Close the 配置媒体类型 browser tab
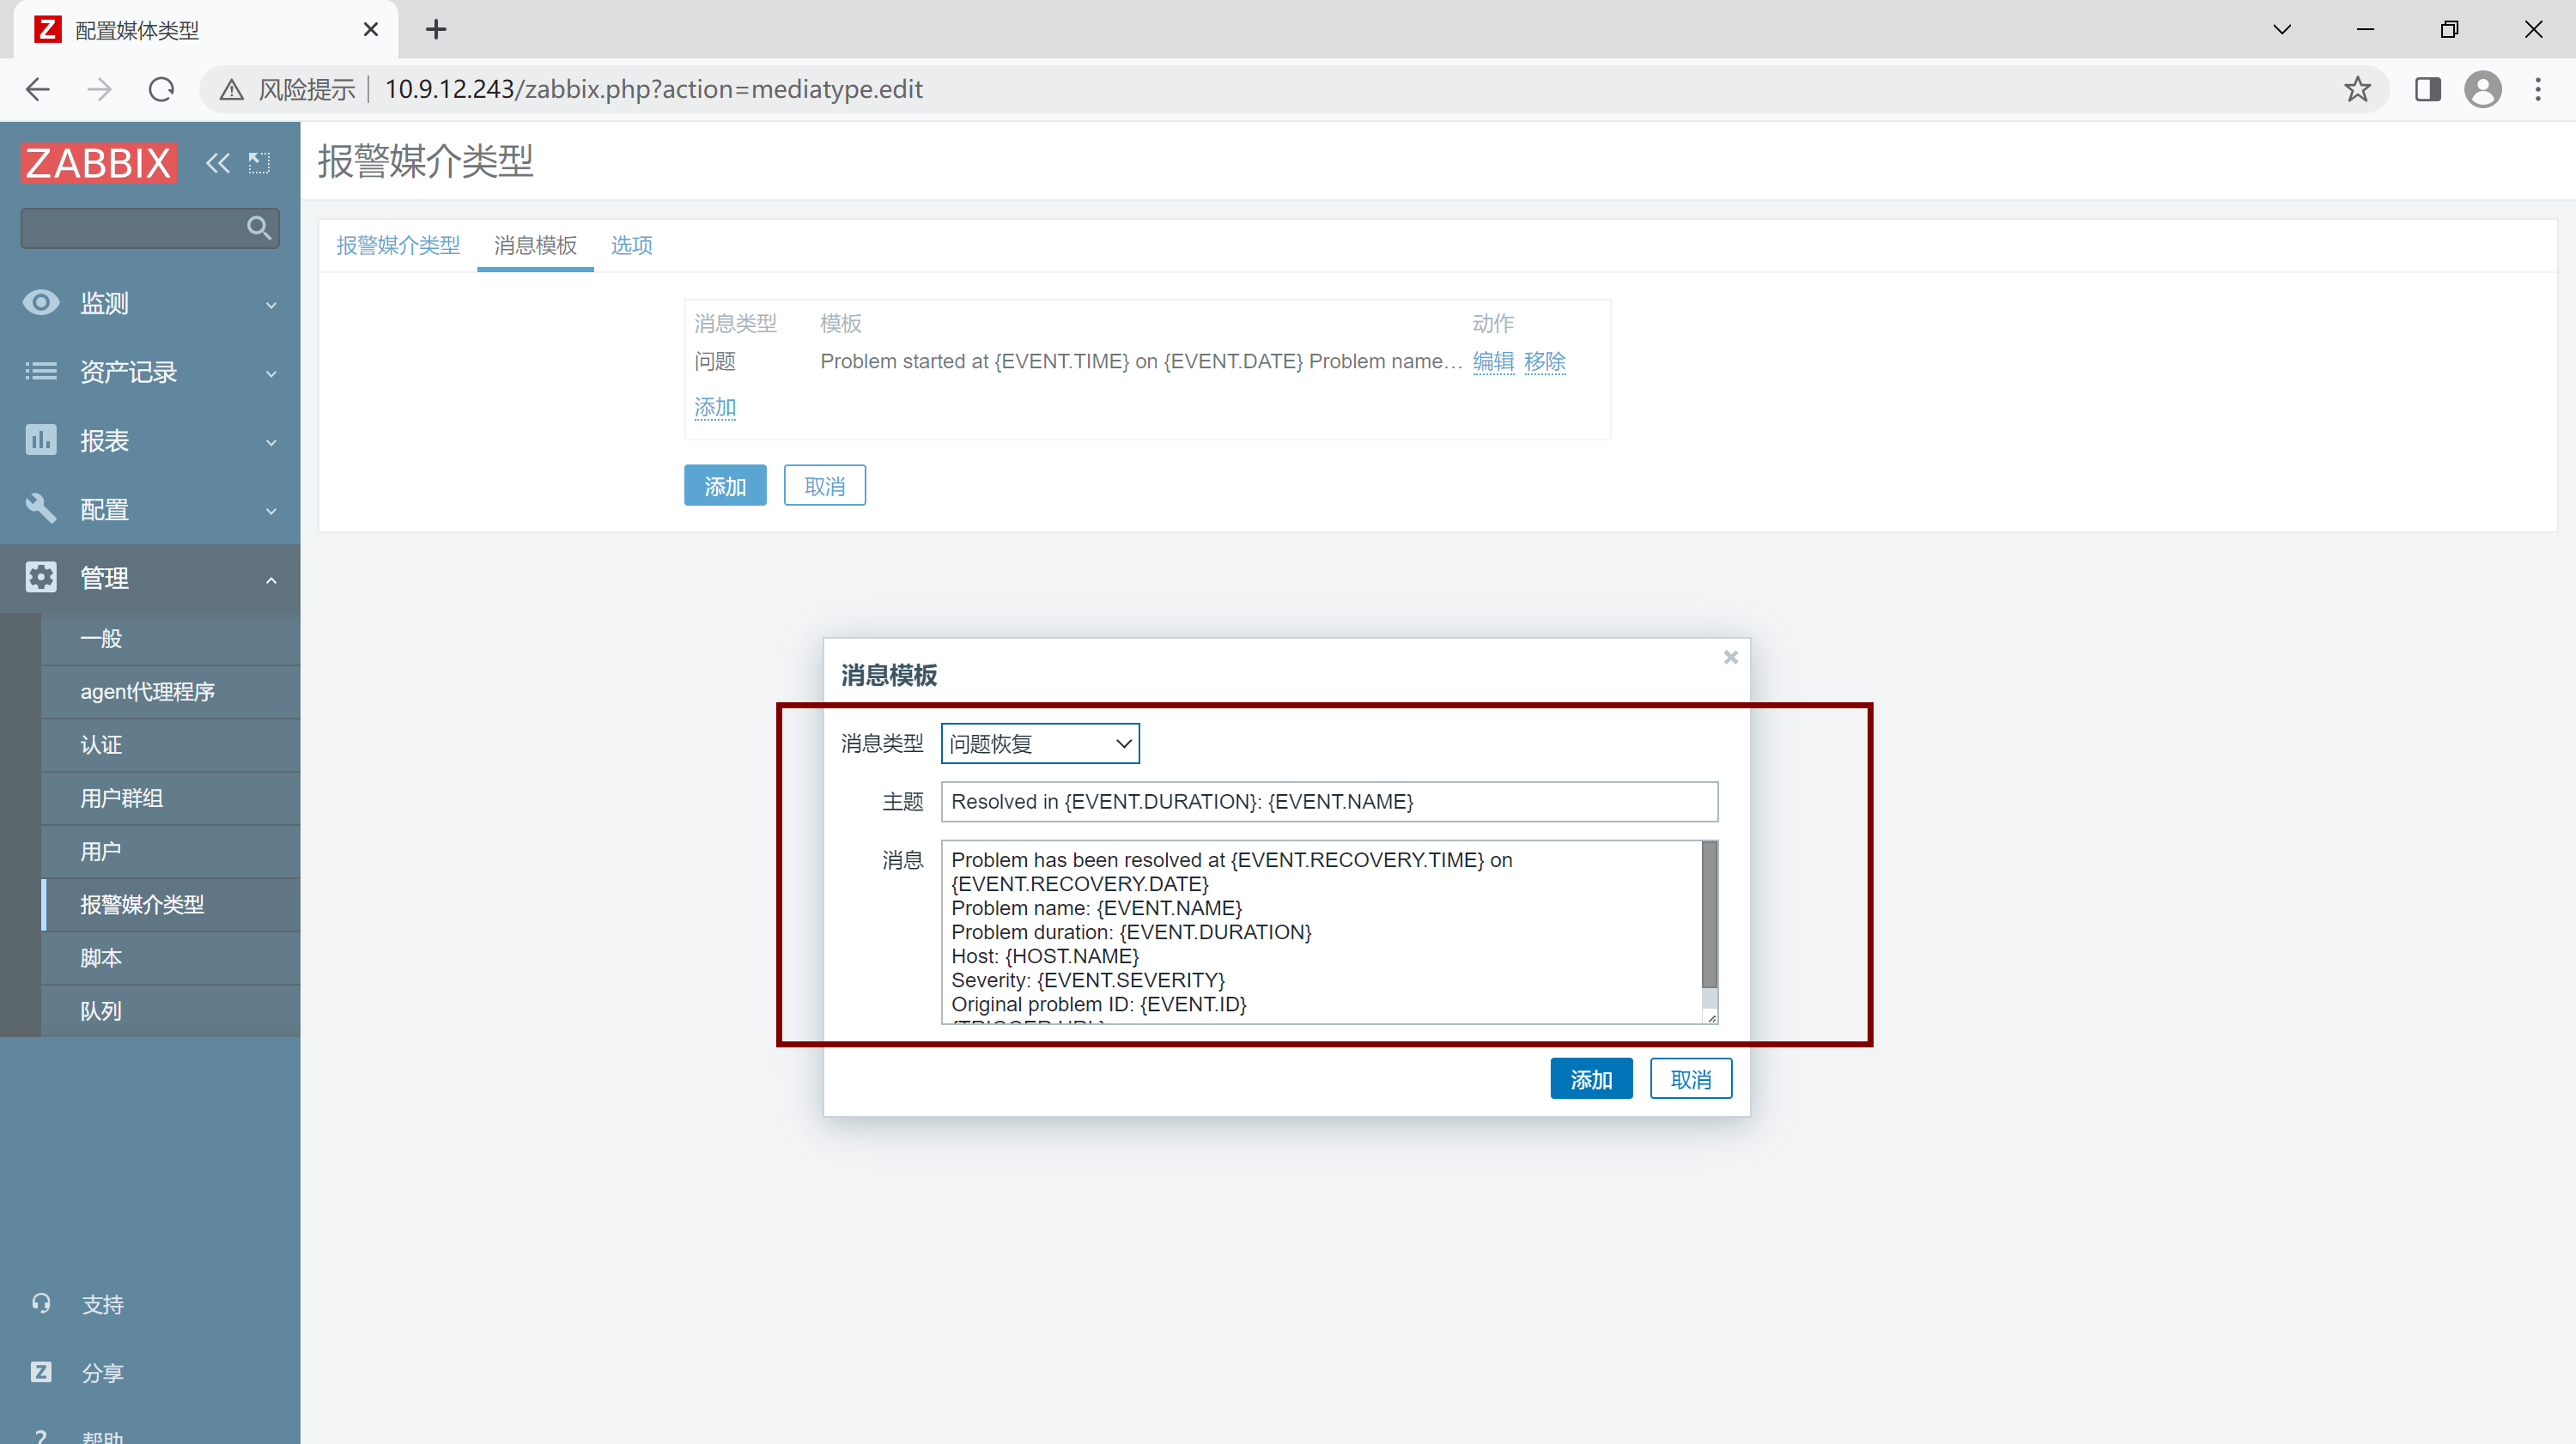Image resolution: width=2576 pixels, height=1444 pixels. coord(370,29)
